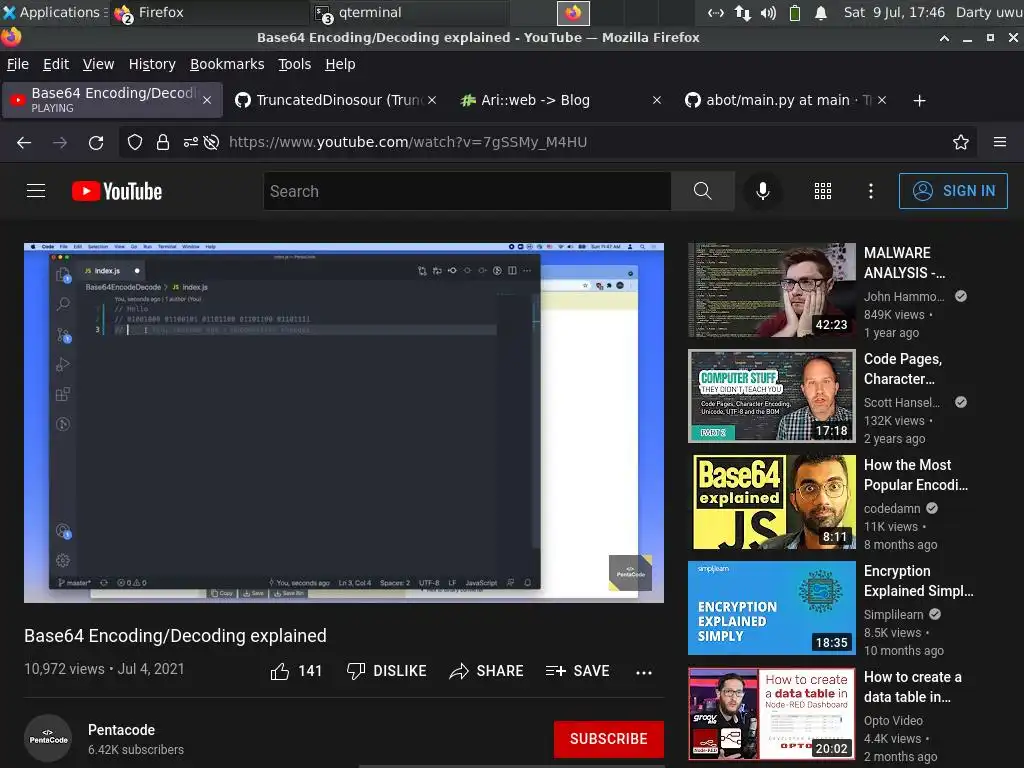Open the Encryption Explained Simply 18:35 thumbnail
Viewport: 1024px width, 768px height.
(x=772, y=608)
